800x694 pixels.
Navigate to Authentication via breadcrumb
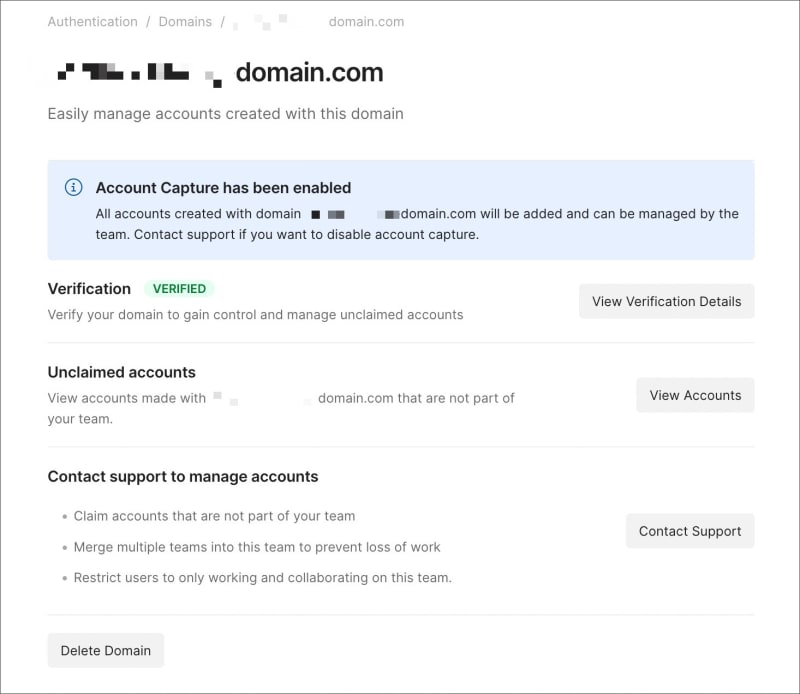(x=92, y=21)
